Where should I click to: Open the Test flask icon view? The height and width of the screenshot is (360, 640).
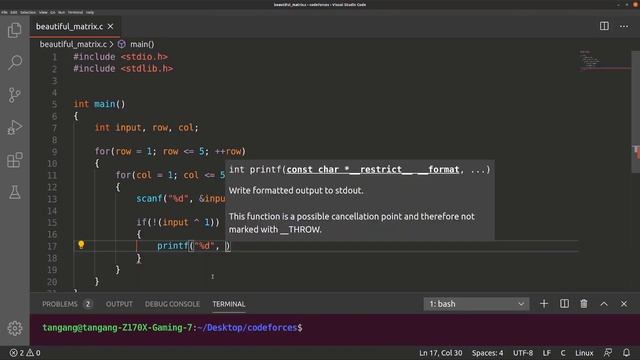click(x=15, y=192)
